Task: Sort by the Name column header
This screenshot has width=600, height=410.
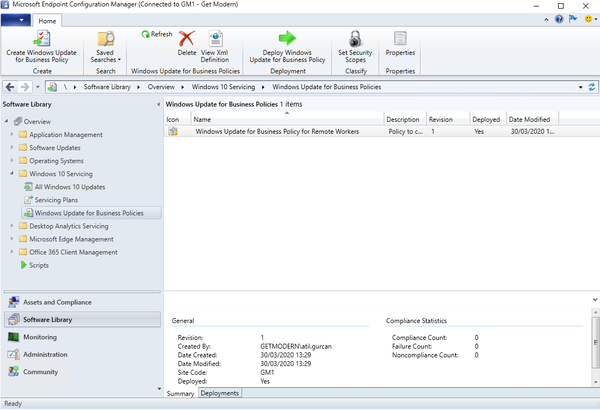Action: 287,119
